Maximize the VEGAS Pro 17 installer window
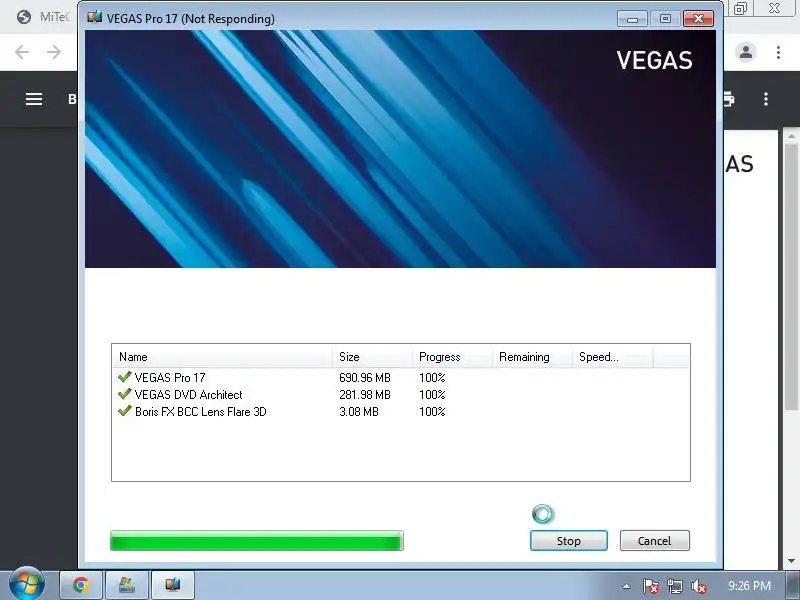This screenshot has width=800, height=600. tap(665, 19)
